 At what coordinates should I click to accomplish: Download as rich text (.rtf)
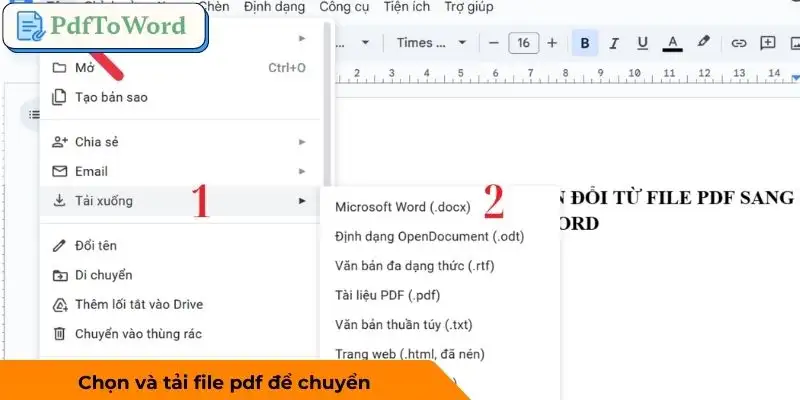click(439, 266)
